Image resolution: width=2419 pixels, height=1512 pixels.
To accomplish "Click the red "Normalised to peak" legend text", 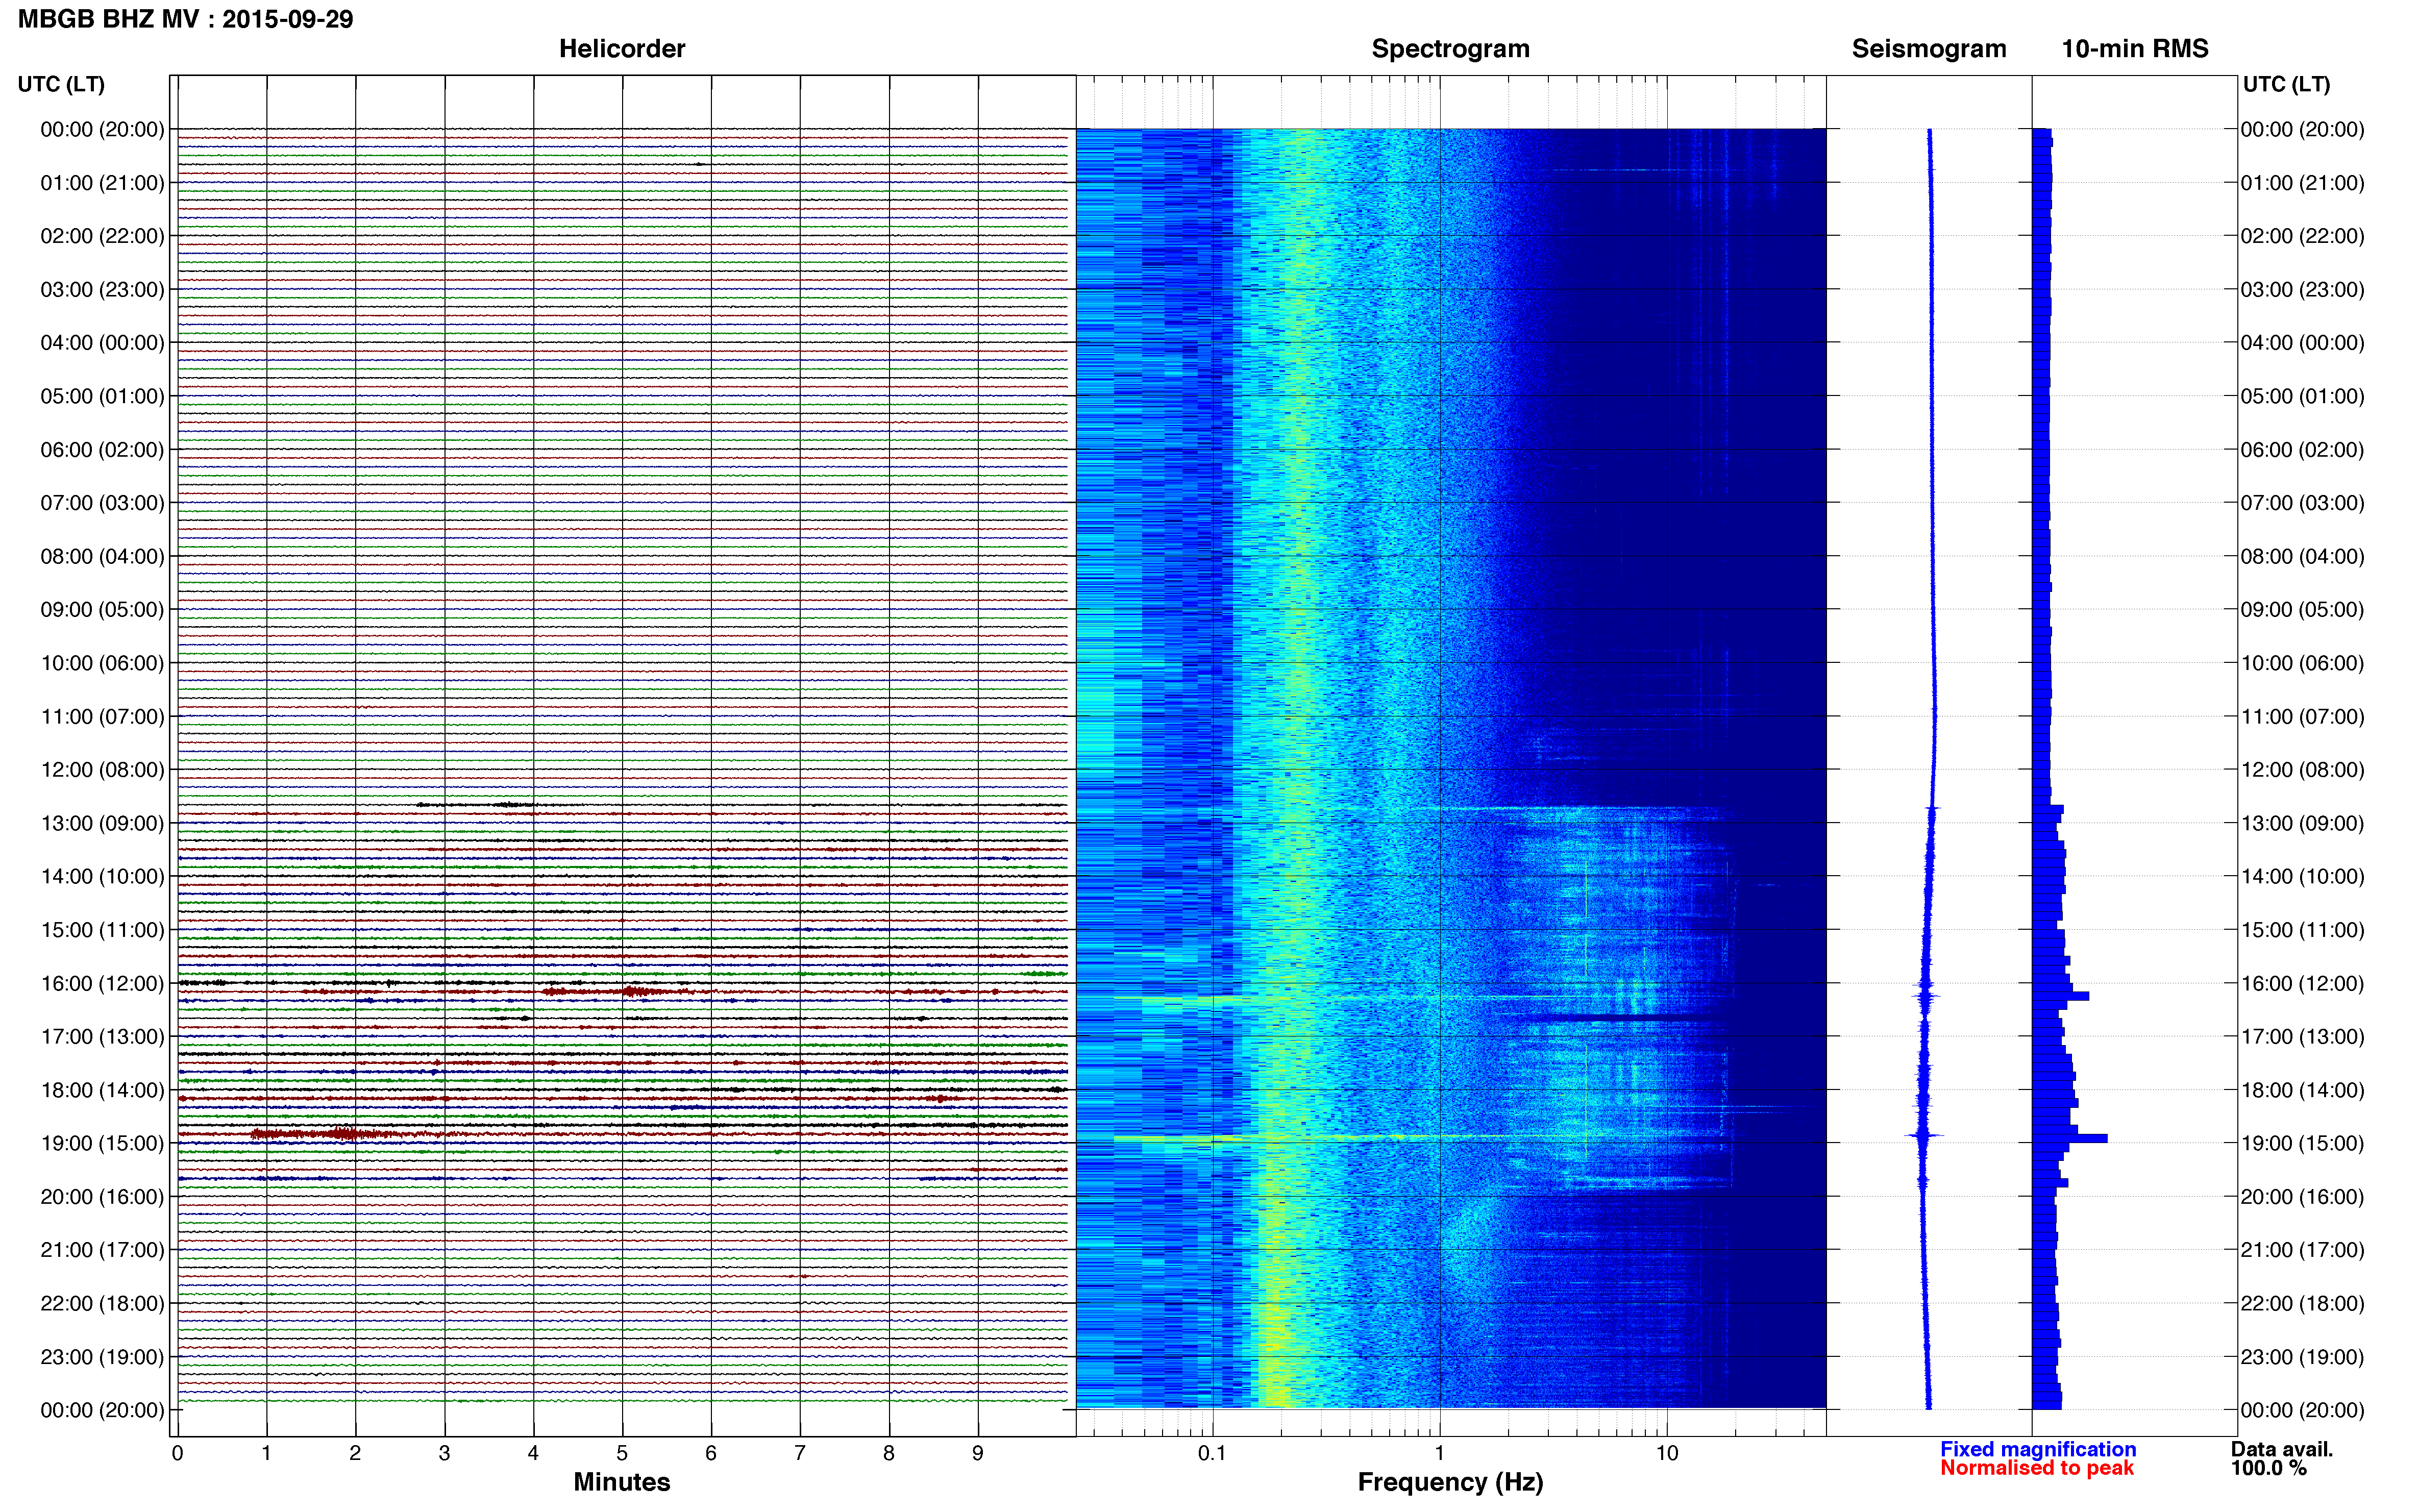I will pyautogui.click(x=2037, y=1468).
